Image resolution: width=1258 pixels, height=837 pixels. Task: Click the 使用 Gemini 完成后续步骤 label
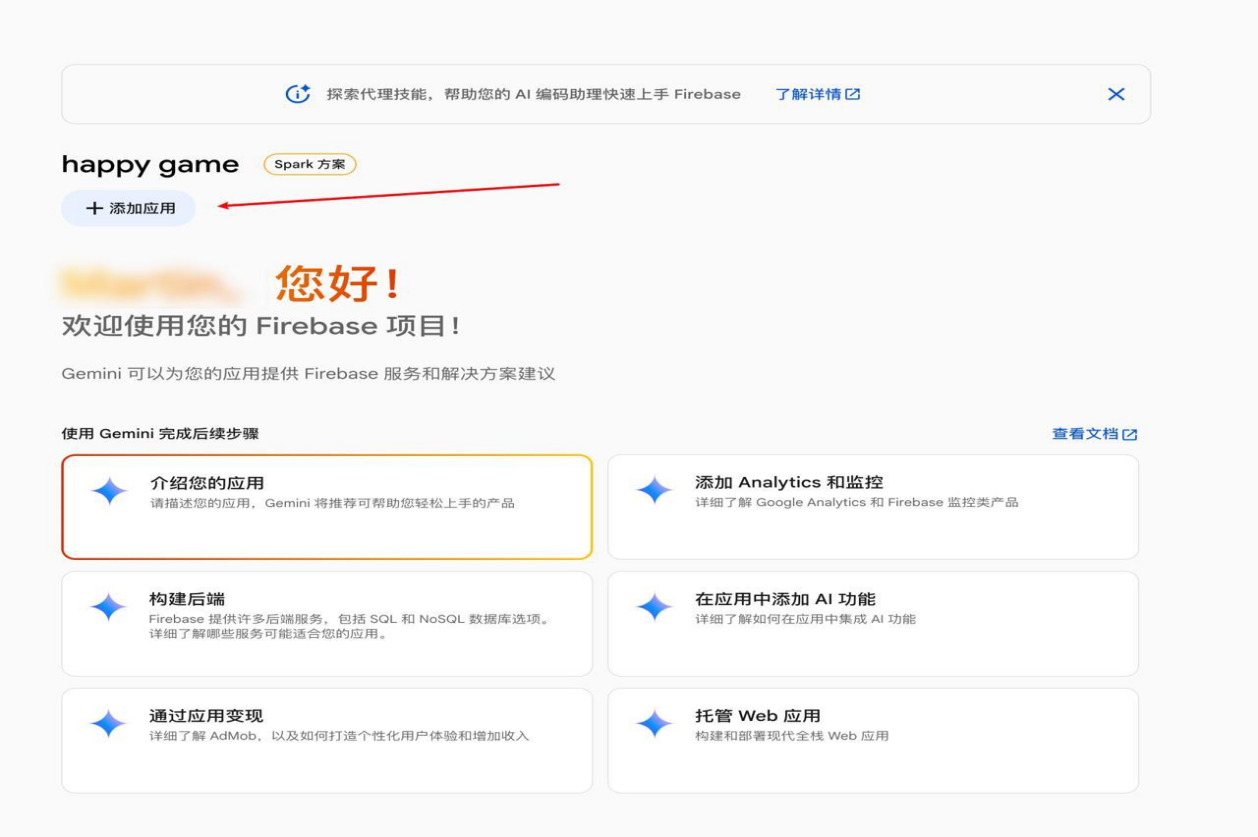click(x=160, y=434)
